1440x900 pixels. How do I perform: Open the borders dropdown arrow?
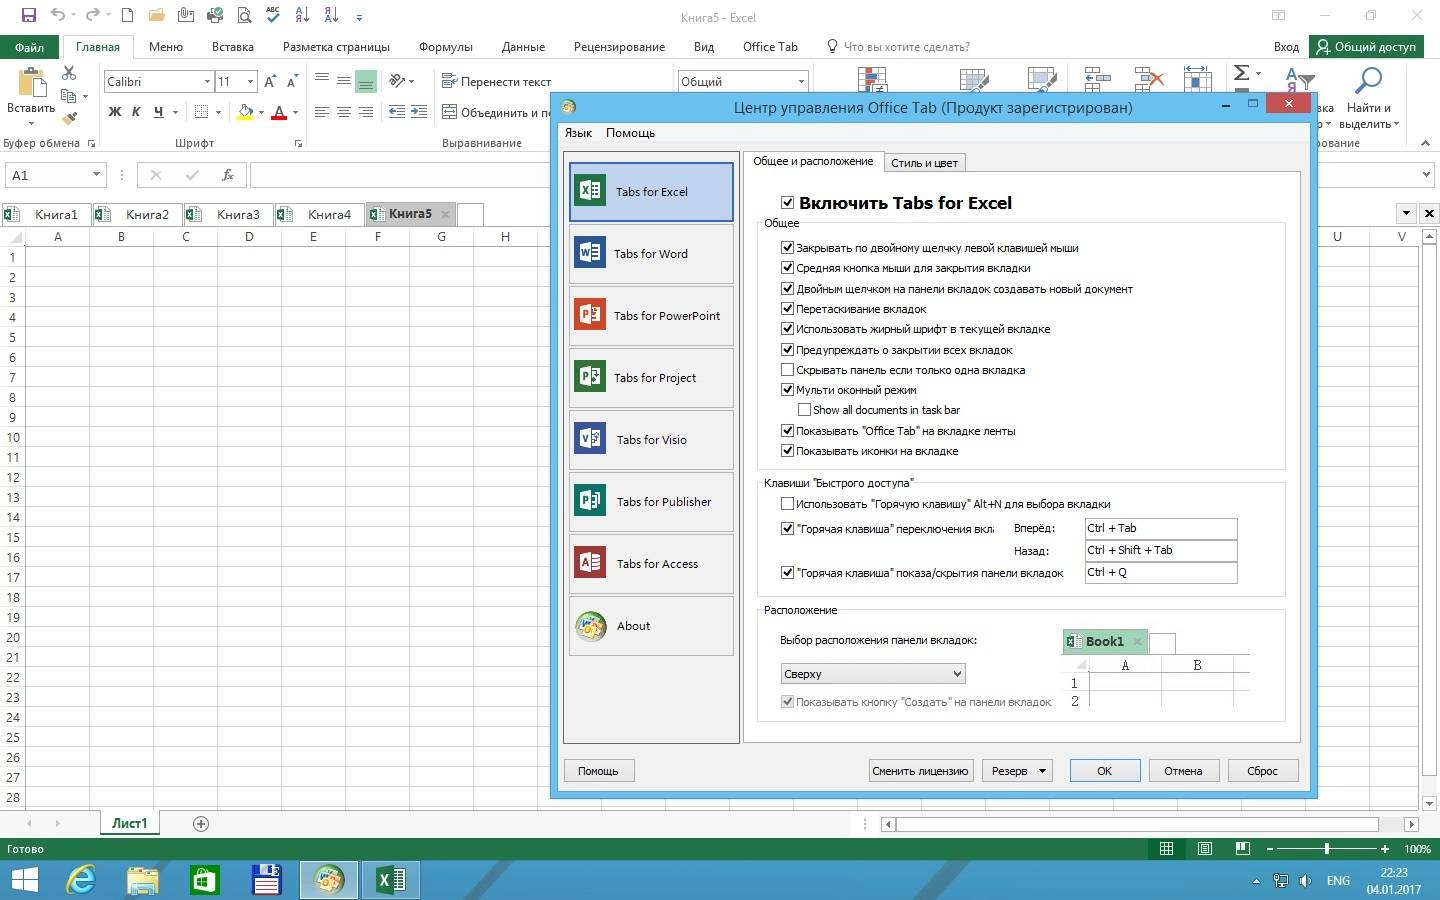pos(219,112)
